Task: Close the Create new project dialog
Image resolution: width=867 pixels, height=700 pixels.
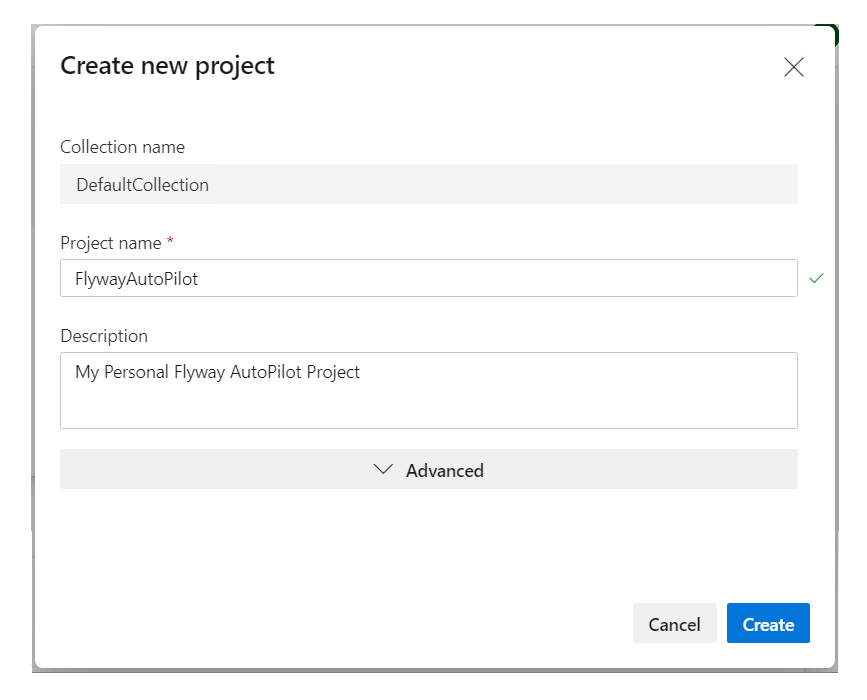Action: click(x=793, y=67)
